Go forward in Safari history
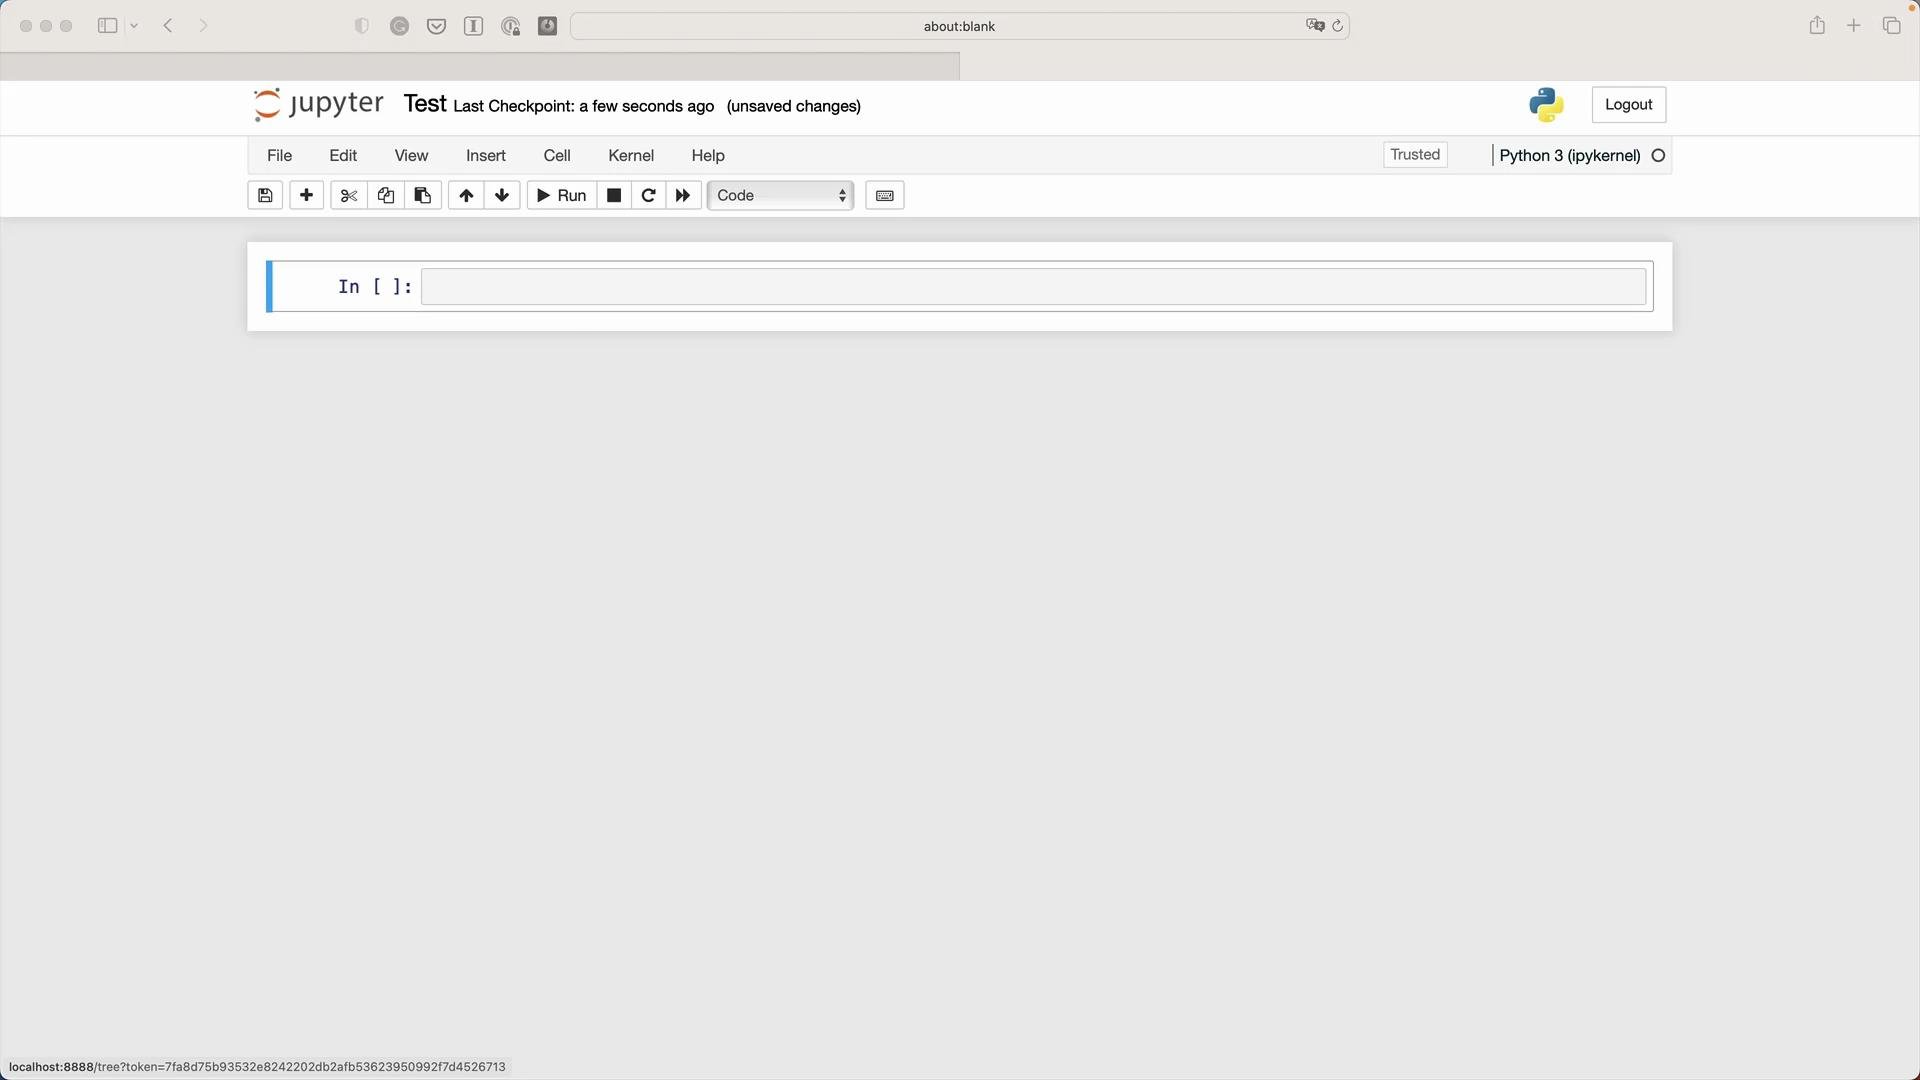 pyautogui.click(x=203, y=26)
